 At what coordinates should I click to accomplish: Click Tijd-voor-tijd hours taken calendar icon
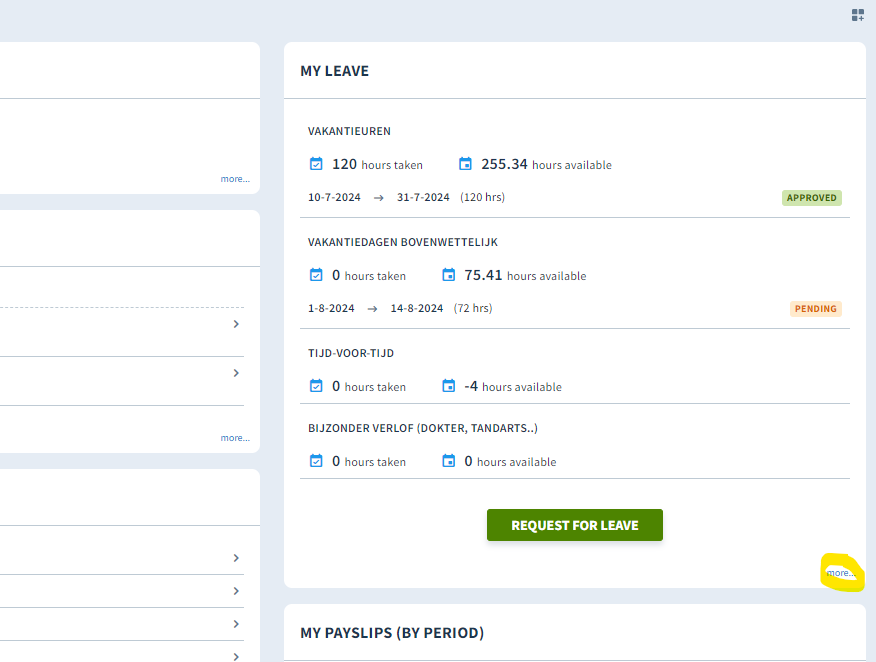tap(316, 386)
